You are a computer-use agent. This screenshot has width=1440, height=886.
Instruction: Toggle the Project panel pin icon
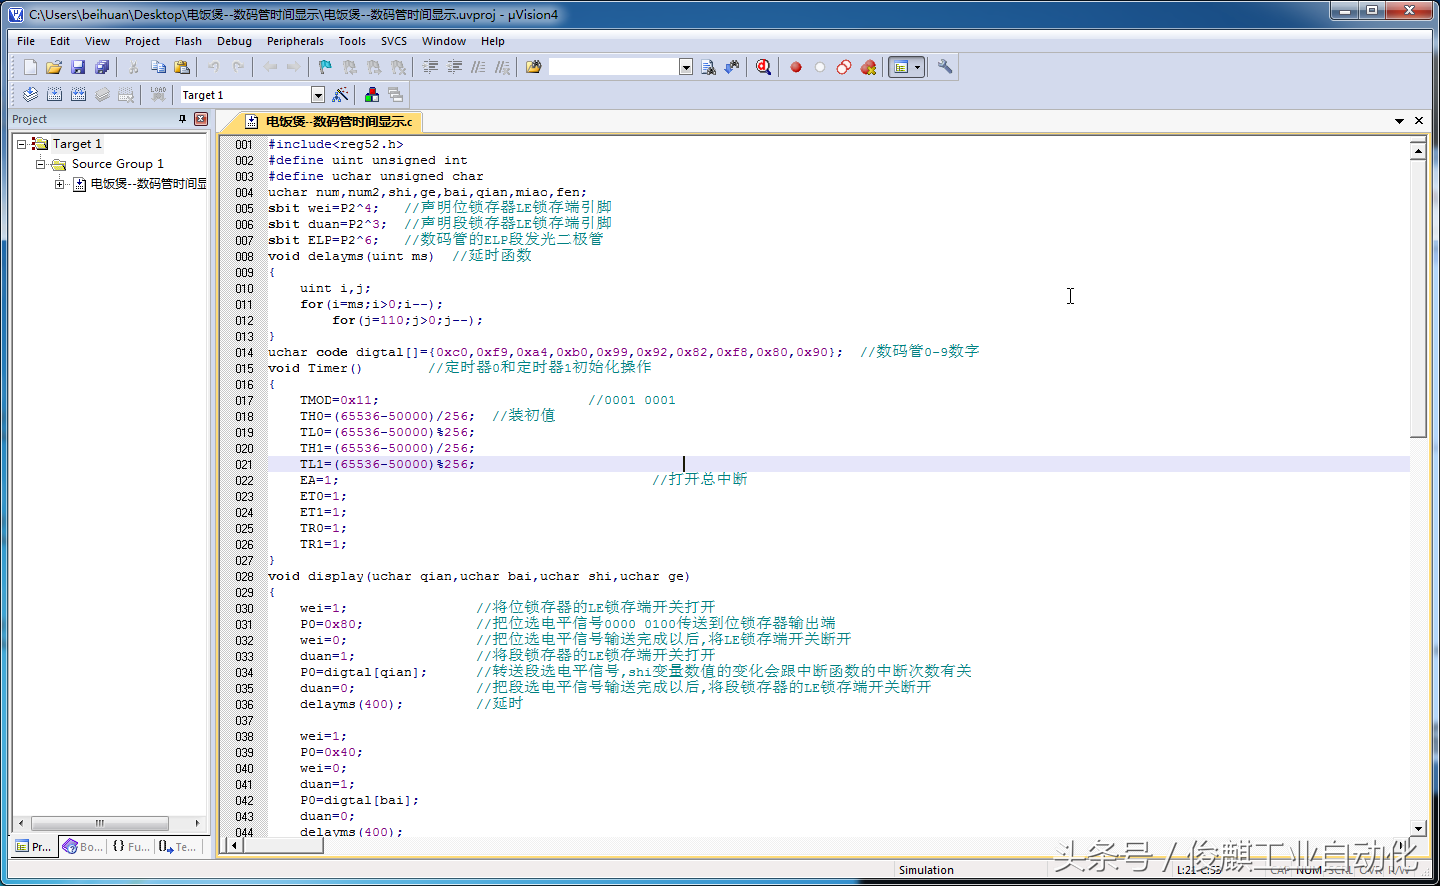tap(182, 119)
